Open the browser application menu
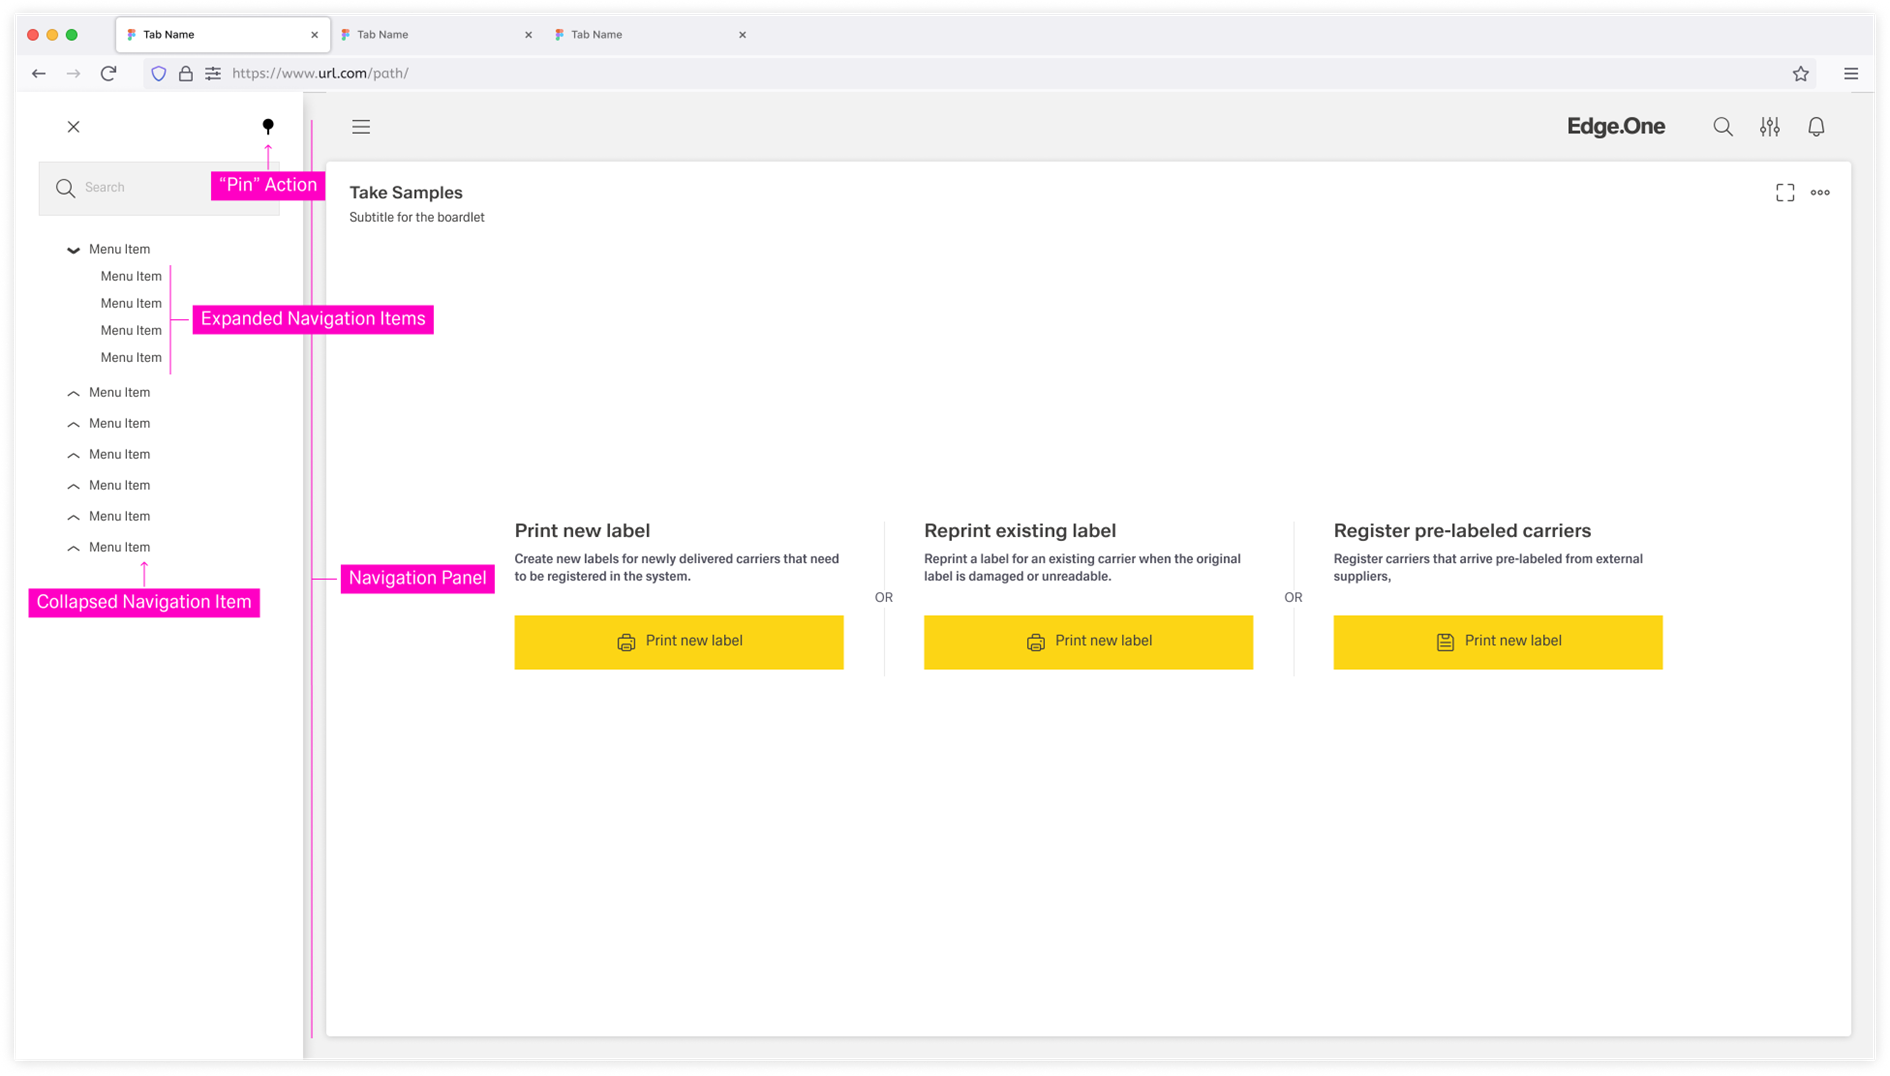This screenshot has width=1890, height=1076. [x=1851, y=74]
